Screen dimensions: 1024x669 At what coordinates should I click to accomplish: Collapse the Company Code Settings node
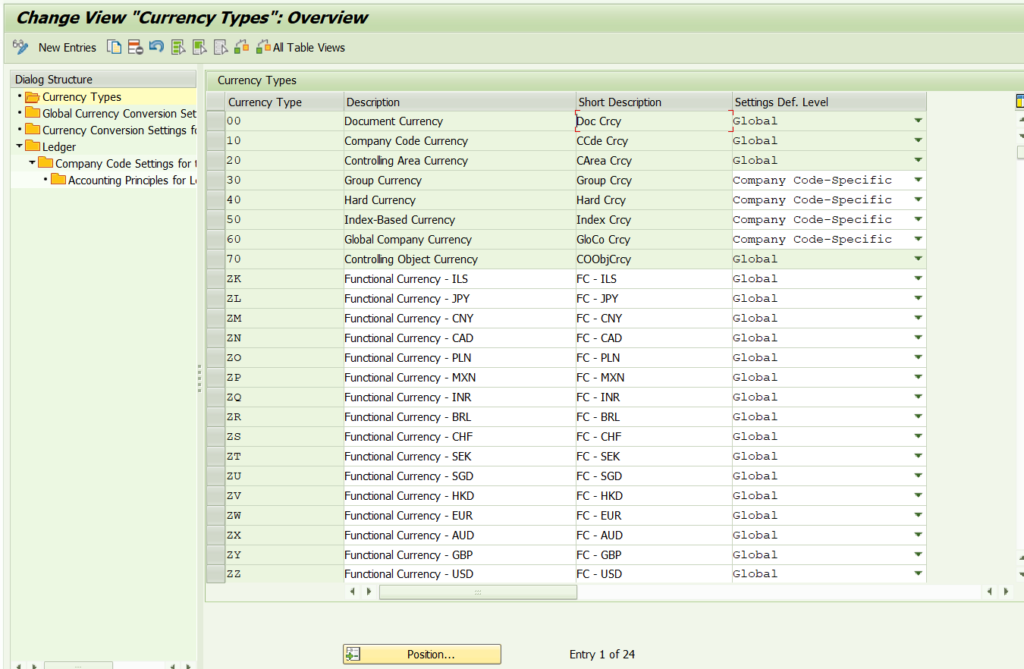coord(30,163)
